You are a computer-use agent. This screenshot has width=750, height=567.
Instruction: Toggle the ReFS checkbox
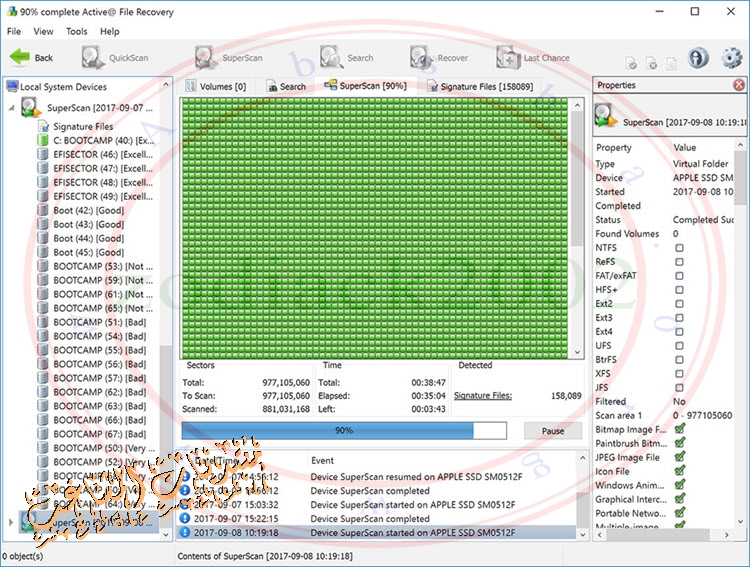point(679,262)
